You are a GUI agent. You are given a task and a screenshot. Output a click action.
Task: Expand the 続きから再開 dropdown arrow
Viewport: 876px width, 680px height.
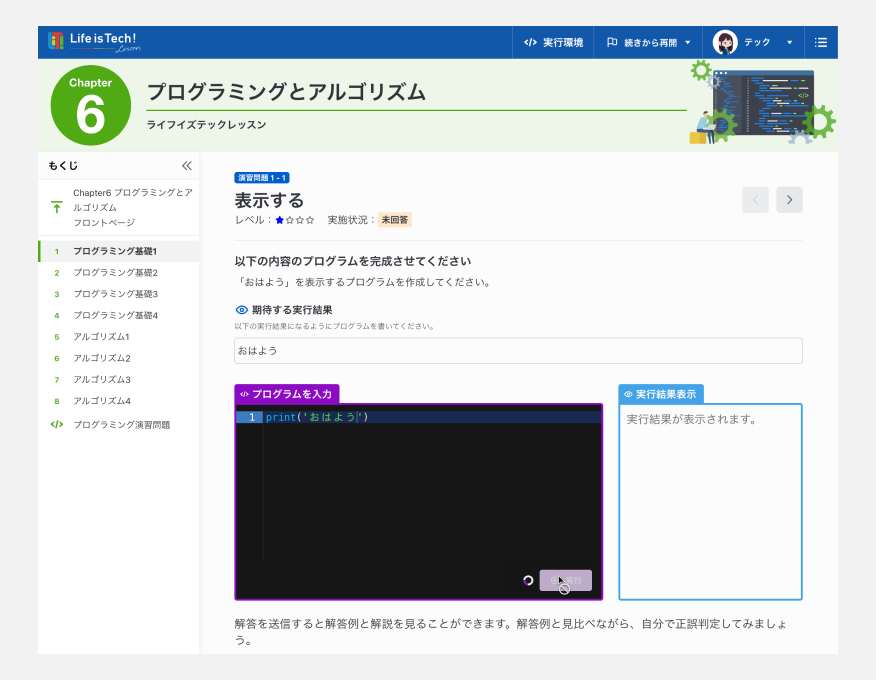click(688, 42)
